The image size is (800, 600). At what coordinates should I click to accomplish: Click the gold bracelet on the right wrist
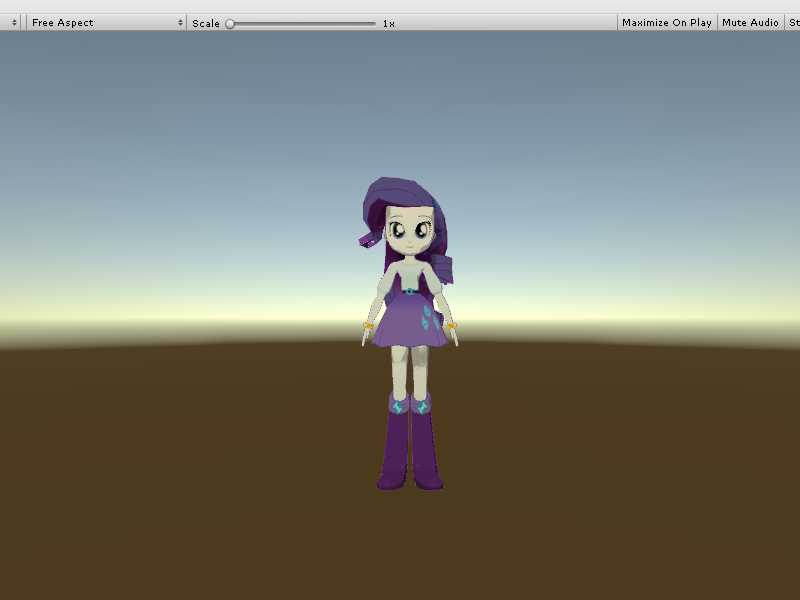[x=451, y=326]
